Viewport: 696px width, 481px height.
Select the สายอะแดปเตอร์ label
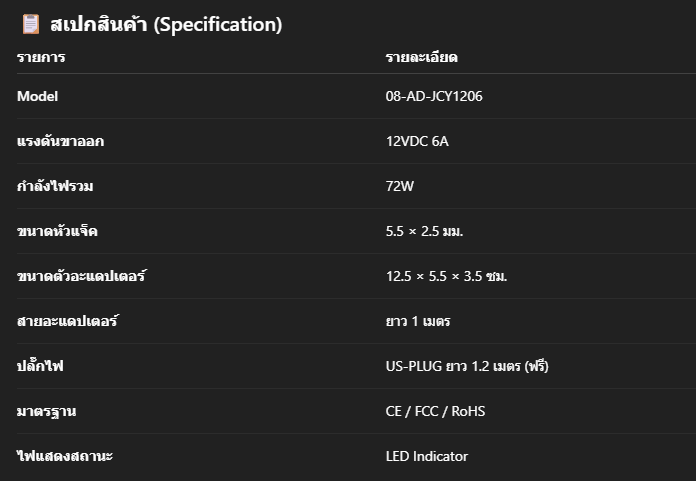[68, 320]
